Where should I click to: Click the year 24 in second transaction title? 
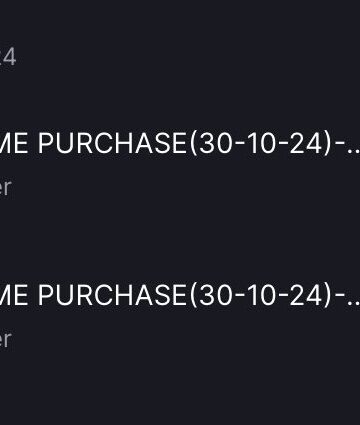[307, 295]
